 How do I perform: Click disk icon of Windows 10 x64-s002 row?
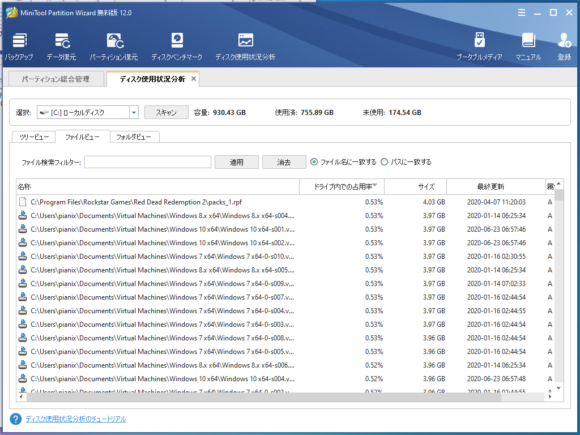tap(23, 243)
